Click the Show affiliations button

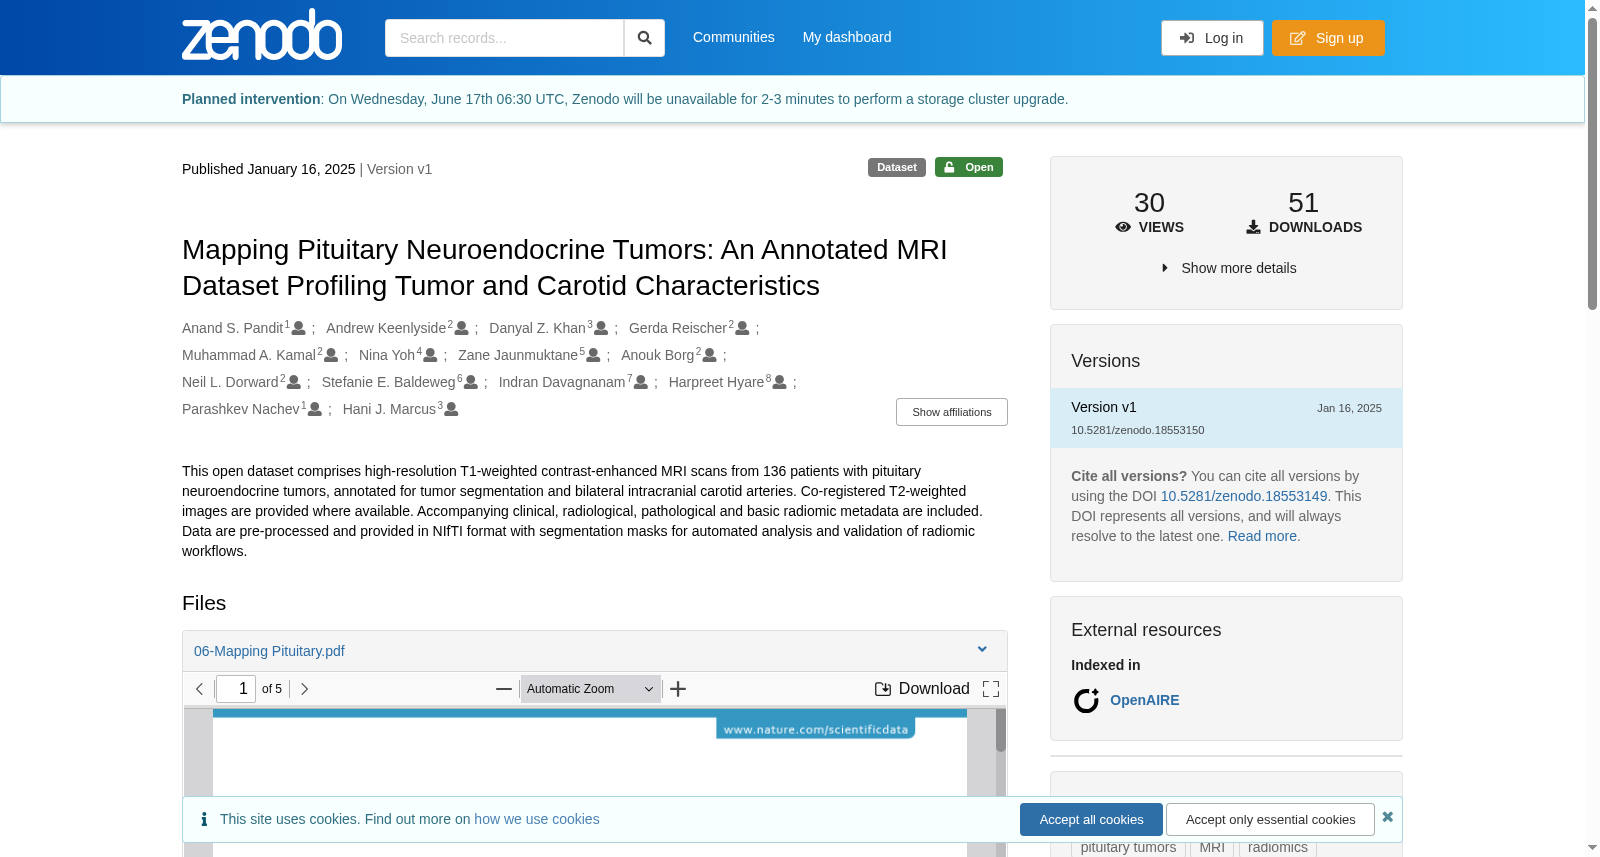pos(952,412)
